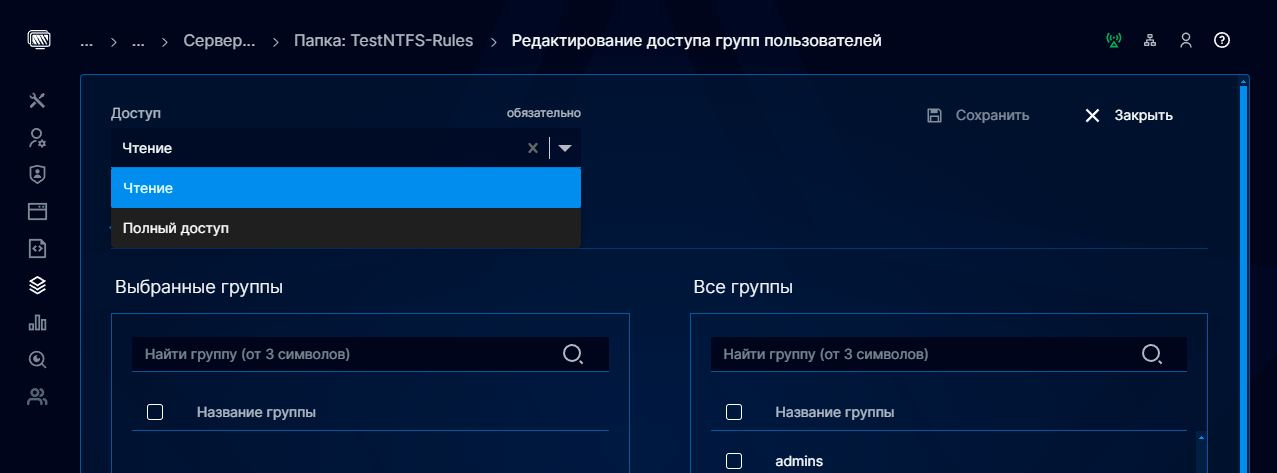Go to the Сервер... breadcrumb

click(219, 41)
